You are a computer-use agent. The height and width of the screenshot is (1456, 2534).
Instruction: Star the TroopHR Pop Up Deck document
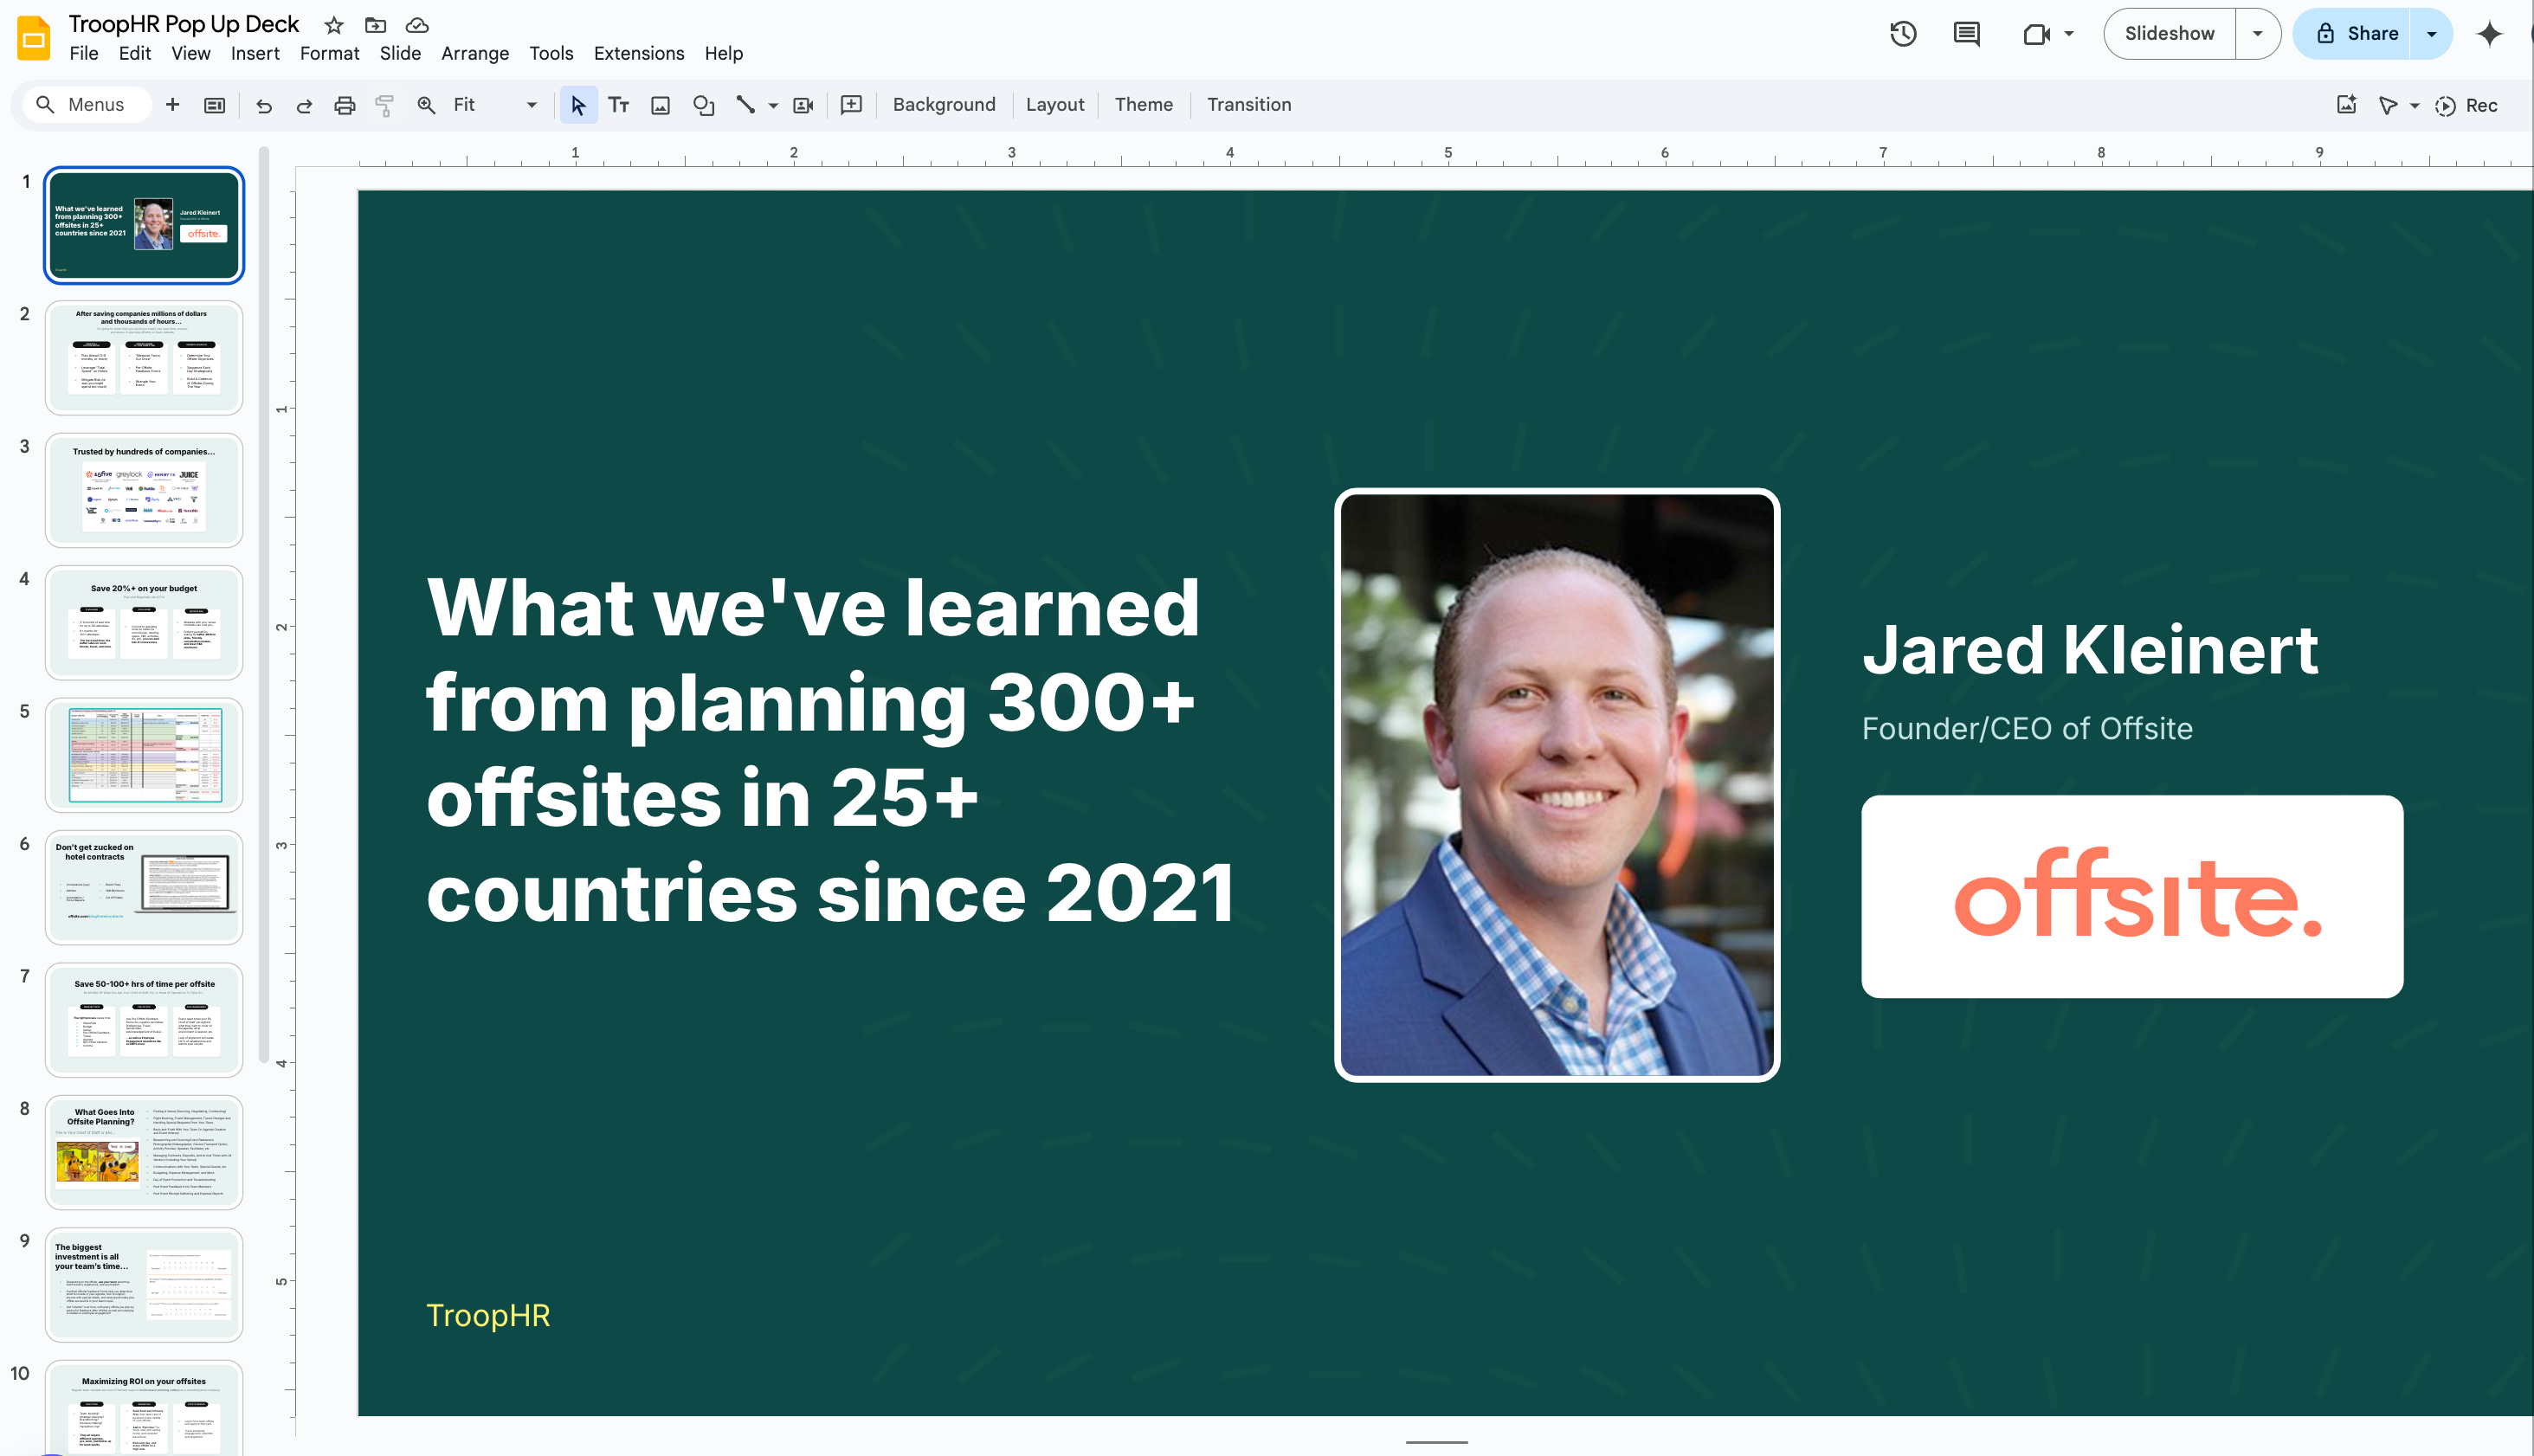tap(334, 25)
